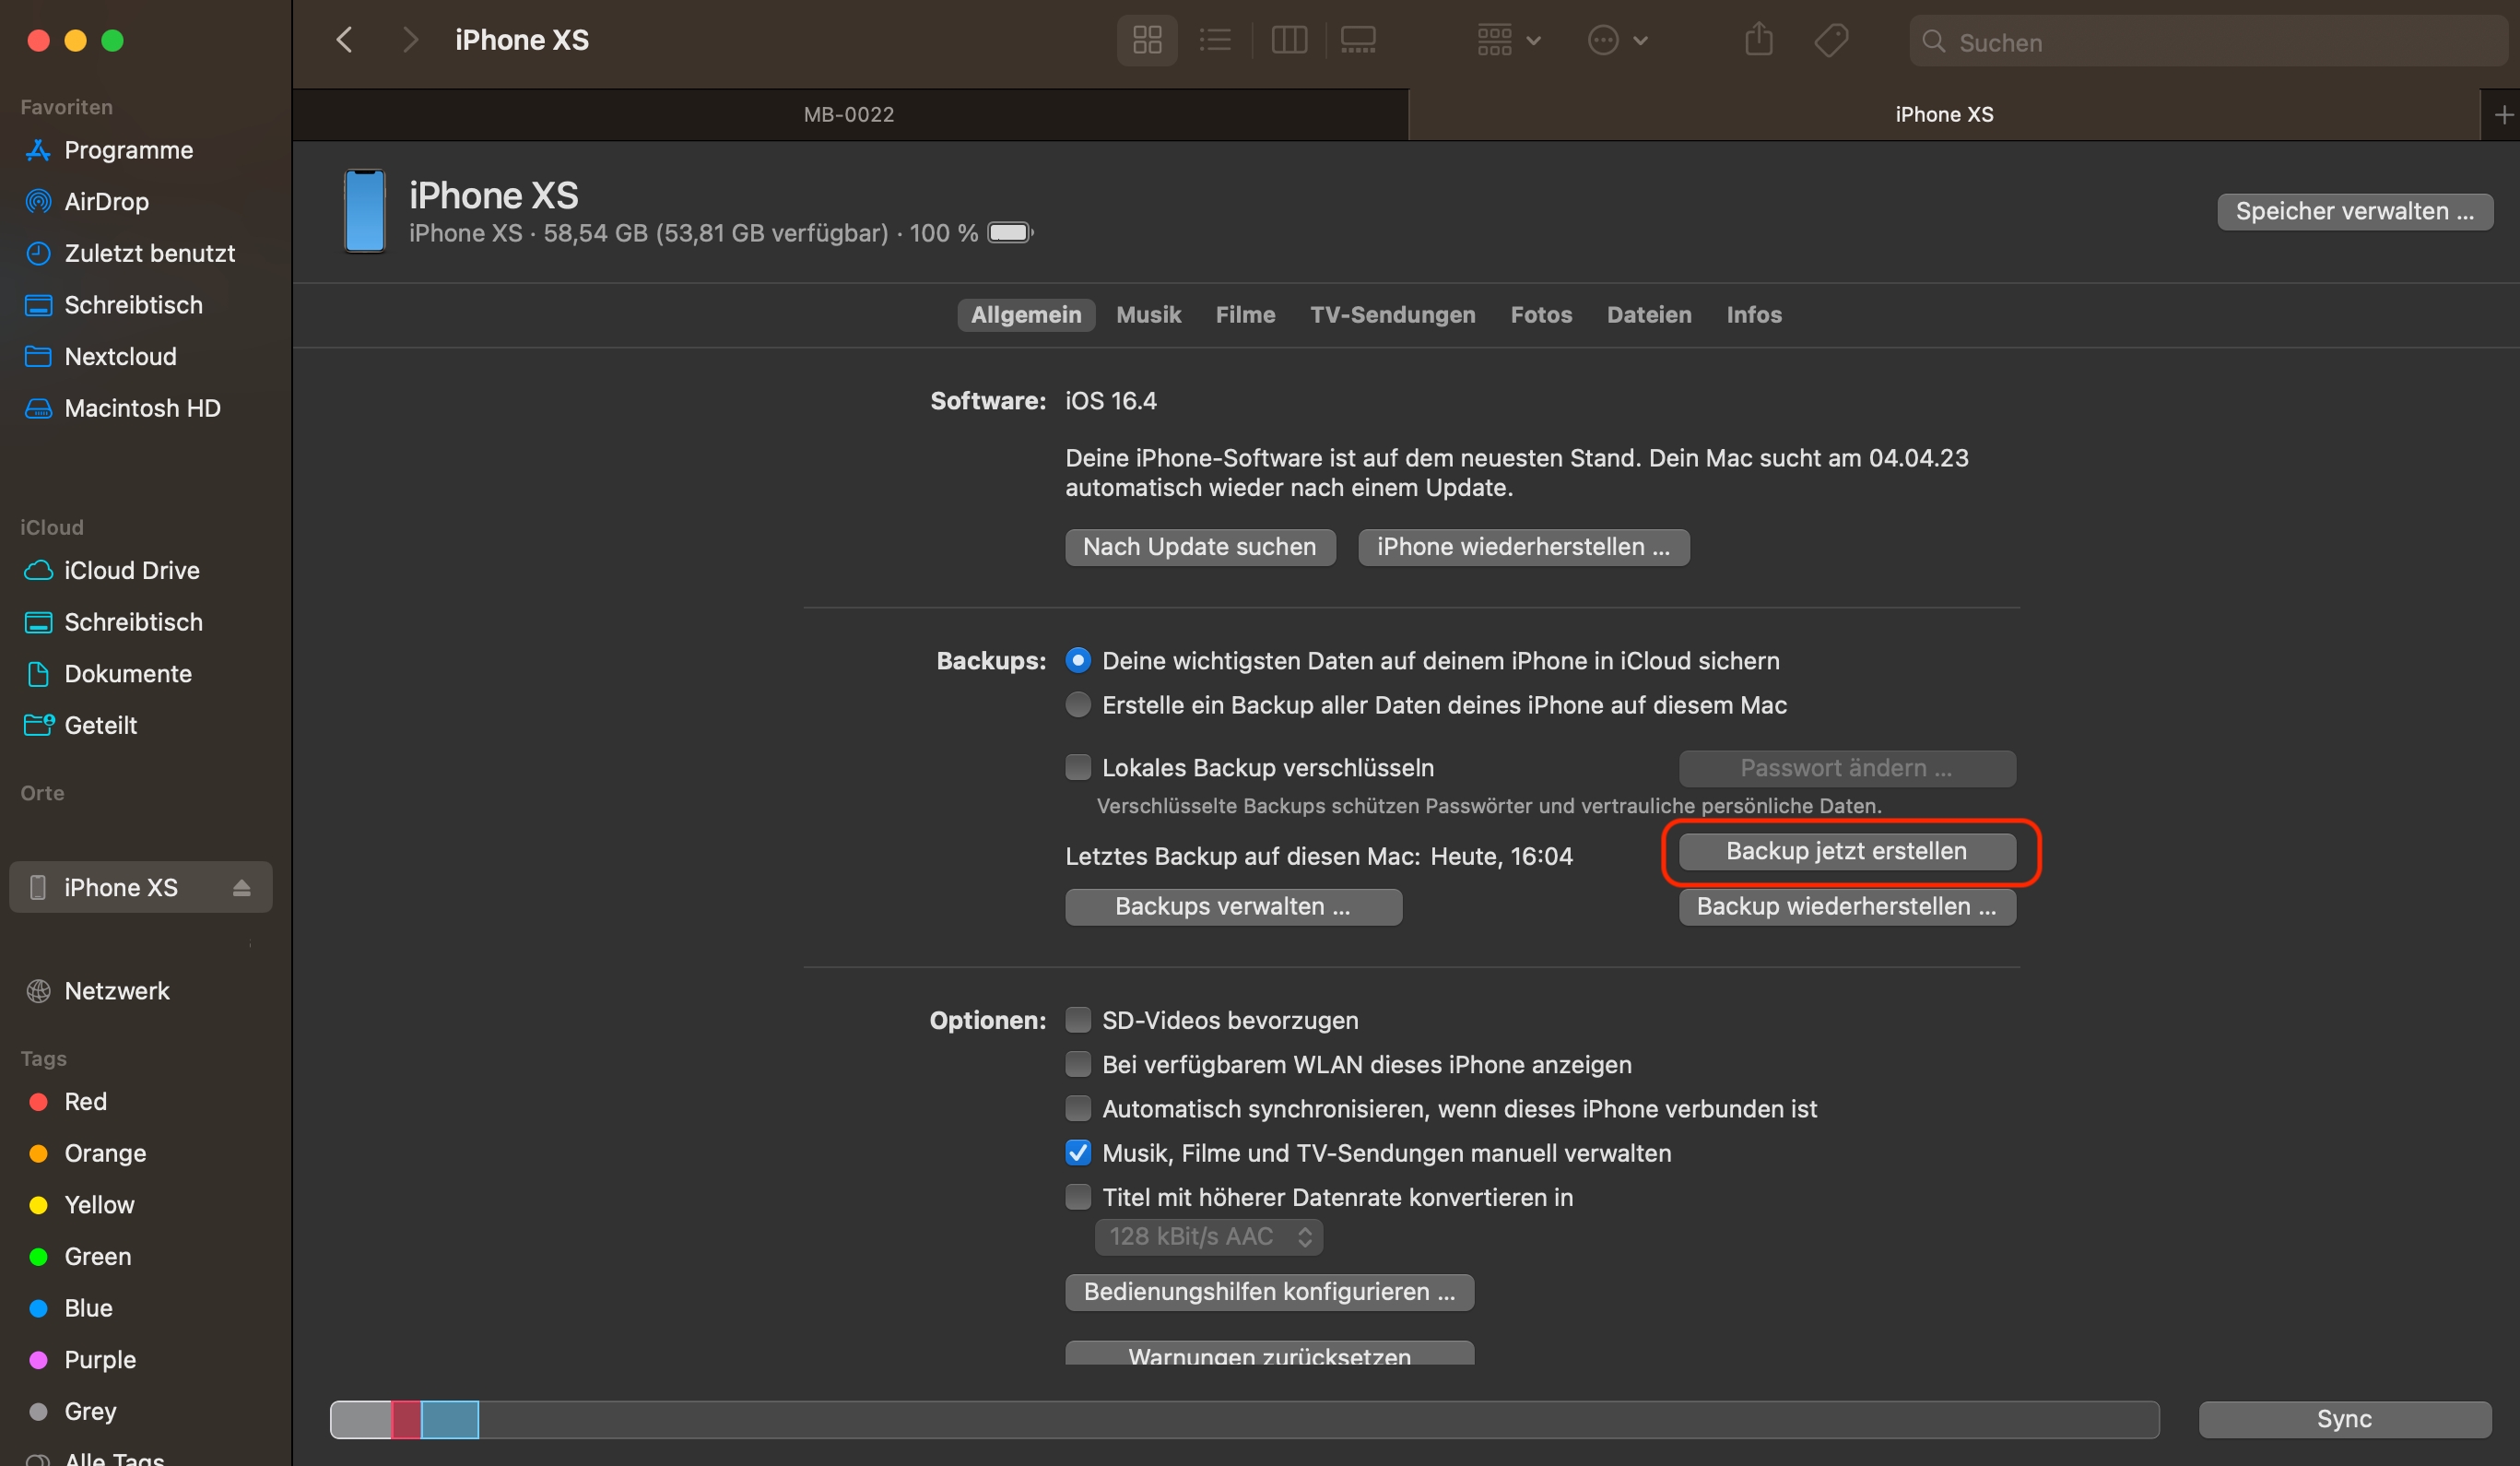Open the Dateien tab
Viewport: 2520px width, 1466px height.
click(1649, 315)
